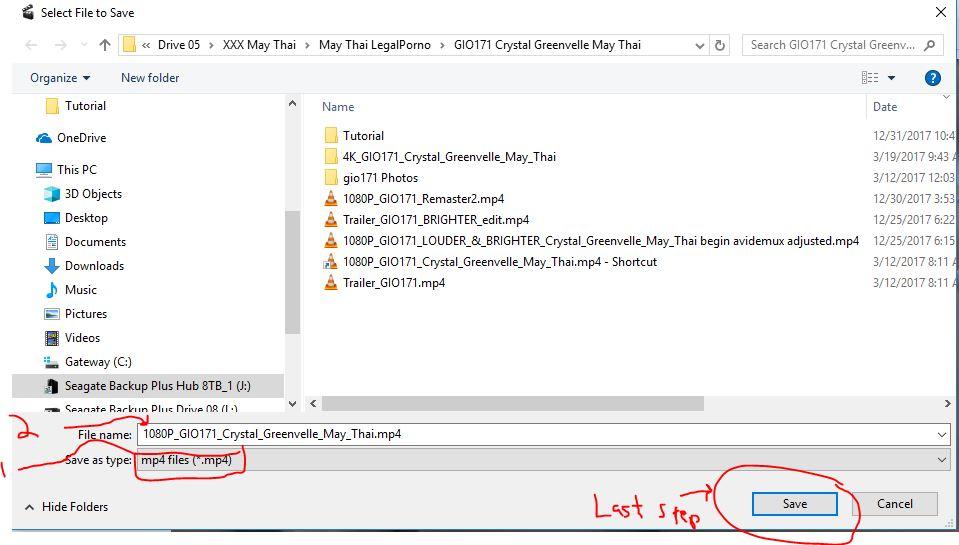Sort files by the Name column header

[339, 107]
